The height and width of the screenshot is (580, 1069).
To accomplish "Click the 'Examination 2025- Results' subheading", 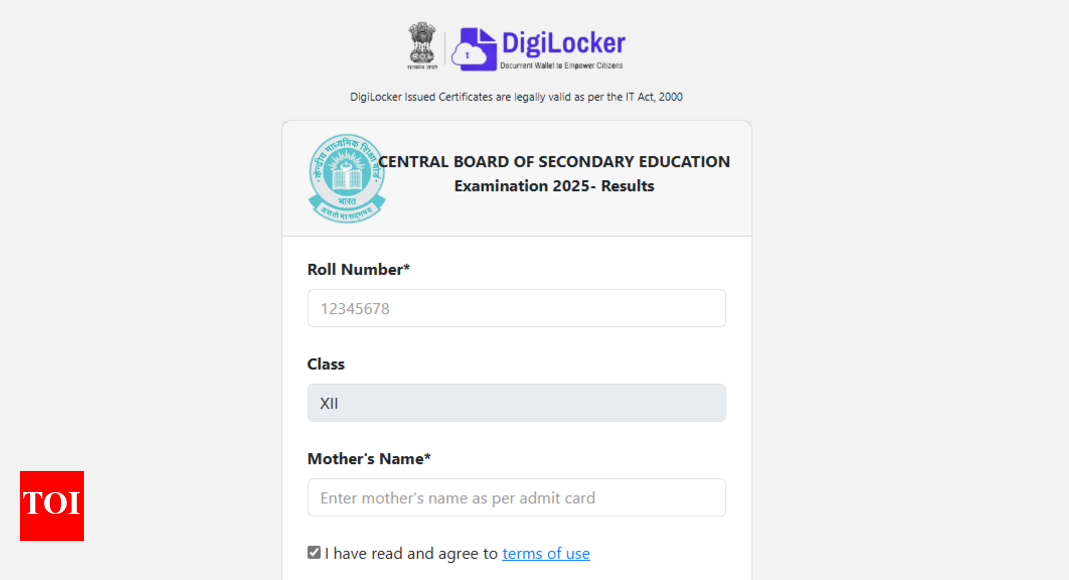I will (x=554, y=186).
